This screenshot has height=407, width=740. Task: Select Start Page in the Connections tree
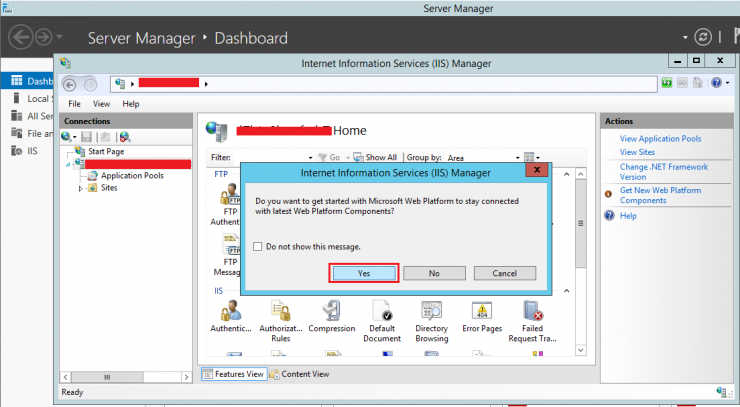(x=106, y=152)
